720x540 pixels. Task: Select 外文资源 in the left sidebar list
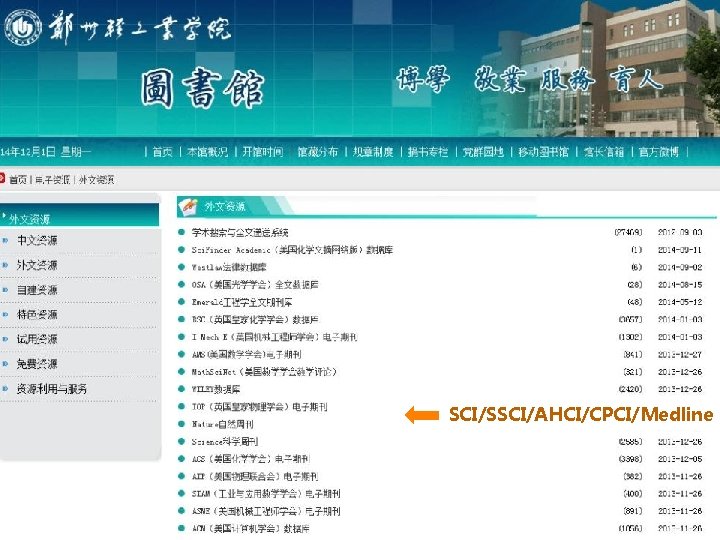click(37, 265)
